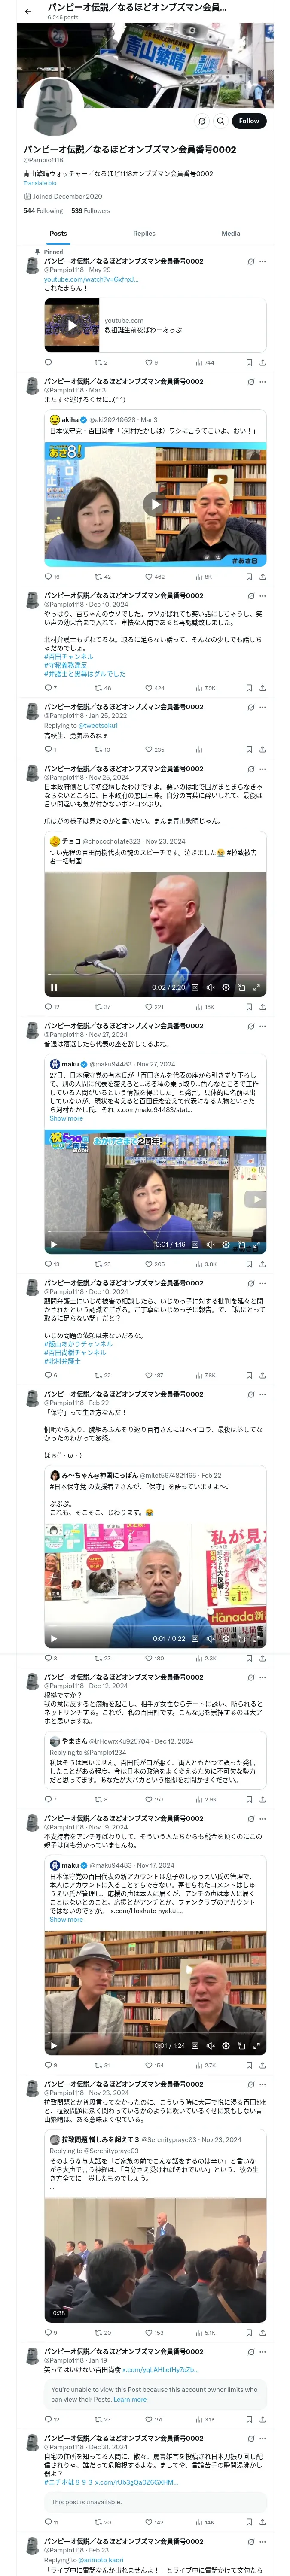Seek the 0:02 / 2:20 video progress bar
This screenshot has width=290, height=2576.
tap(155, 975)
